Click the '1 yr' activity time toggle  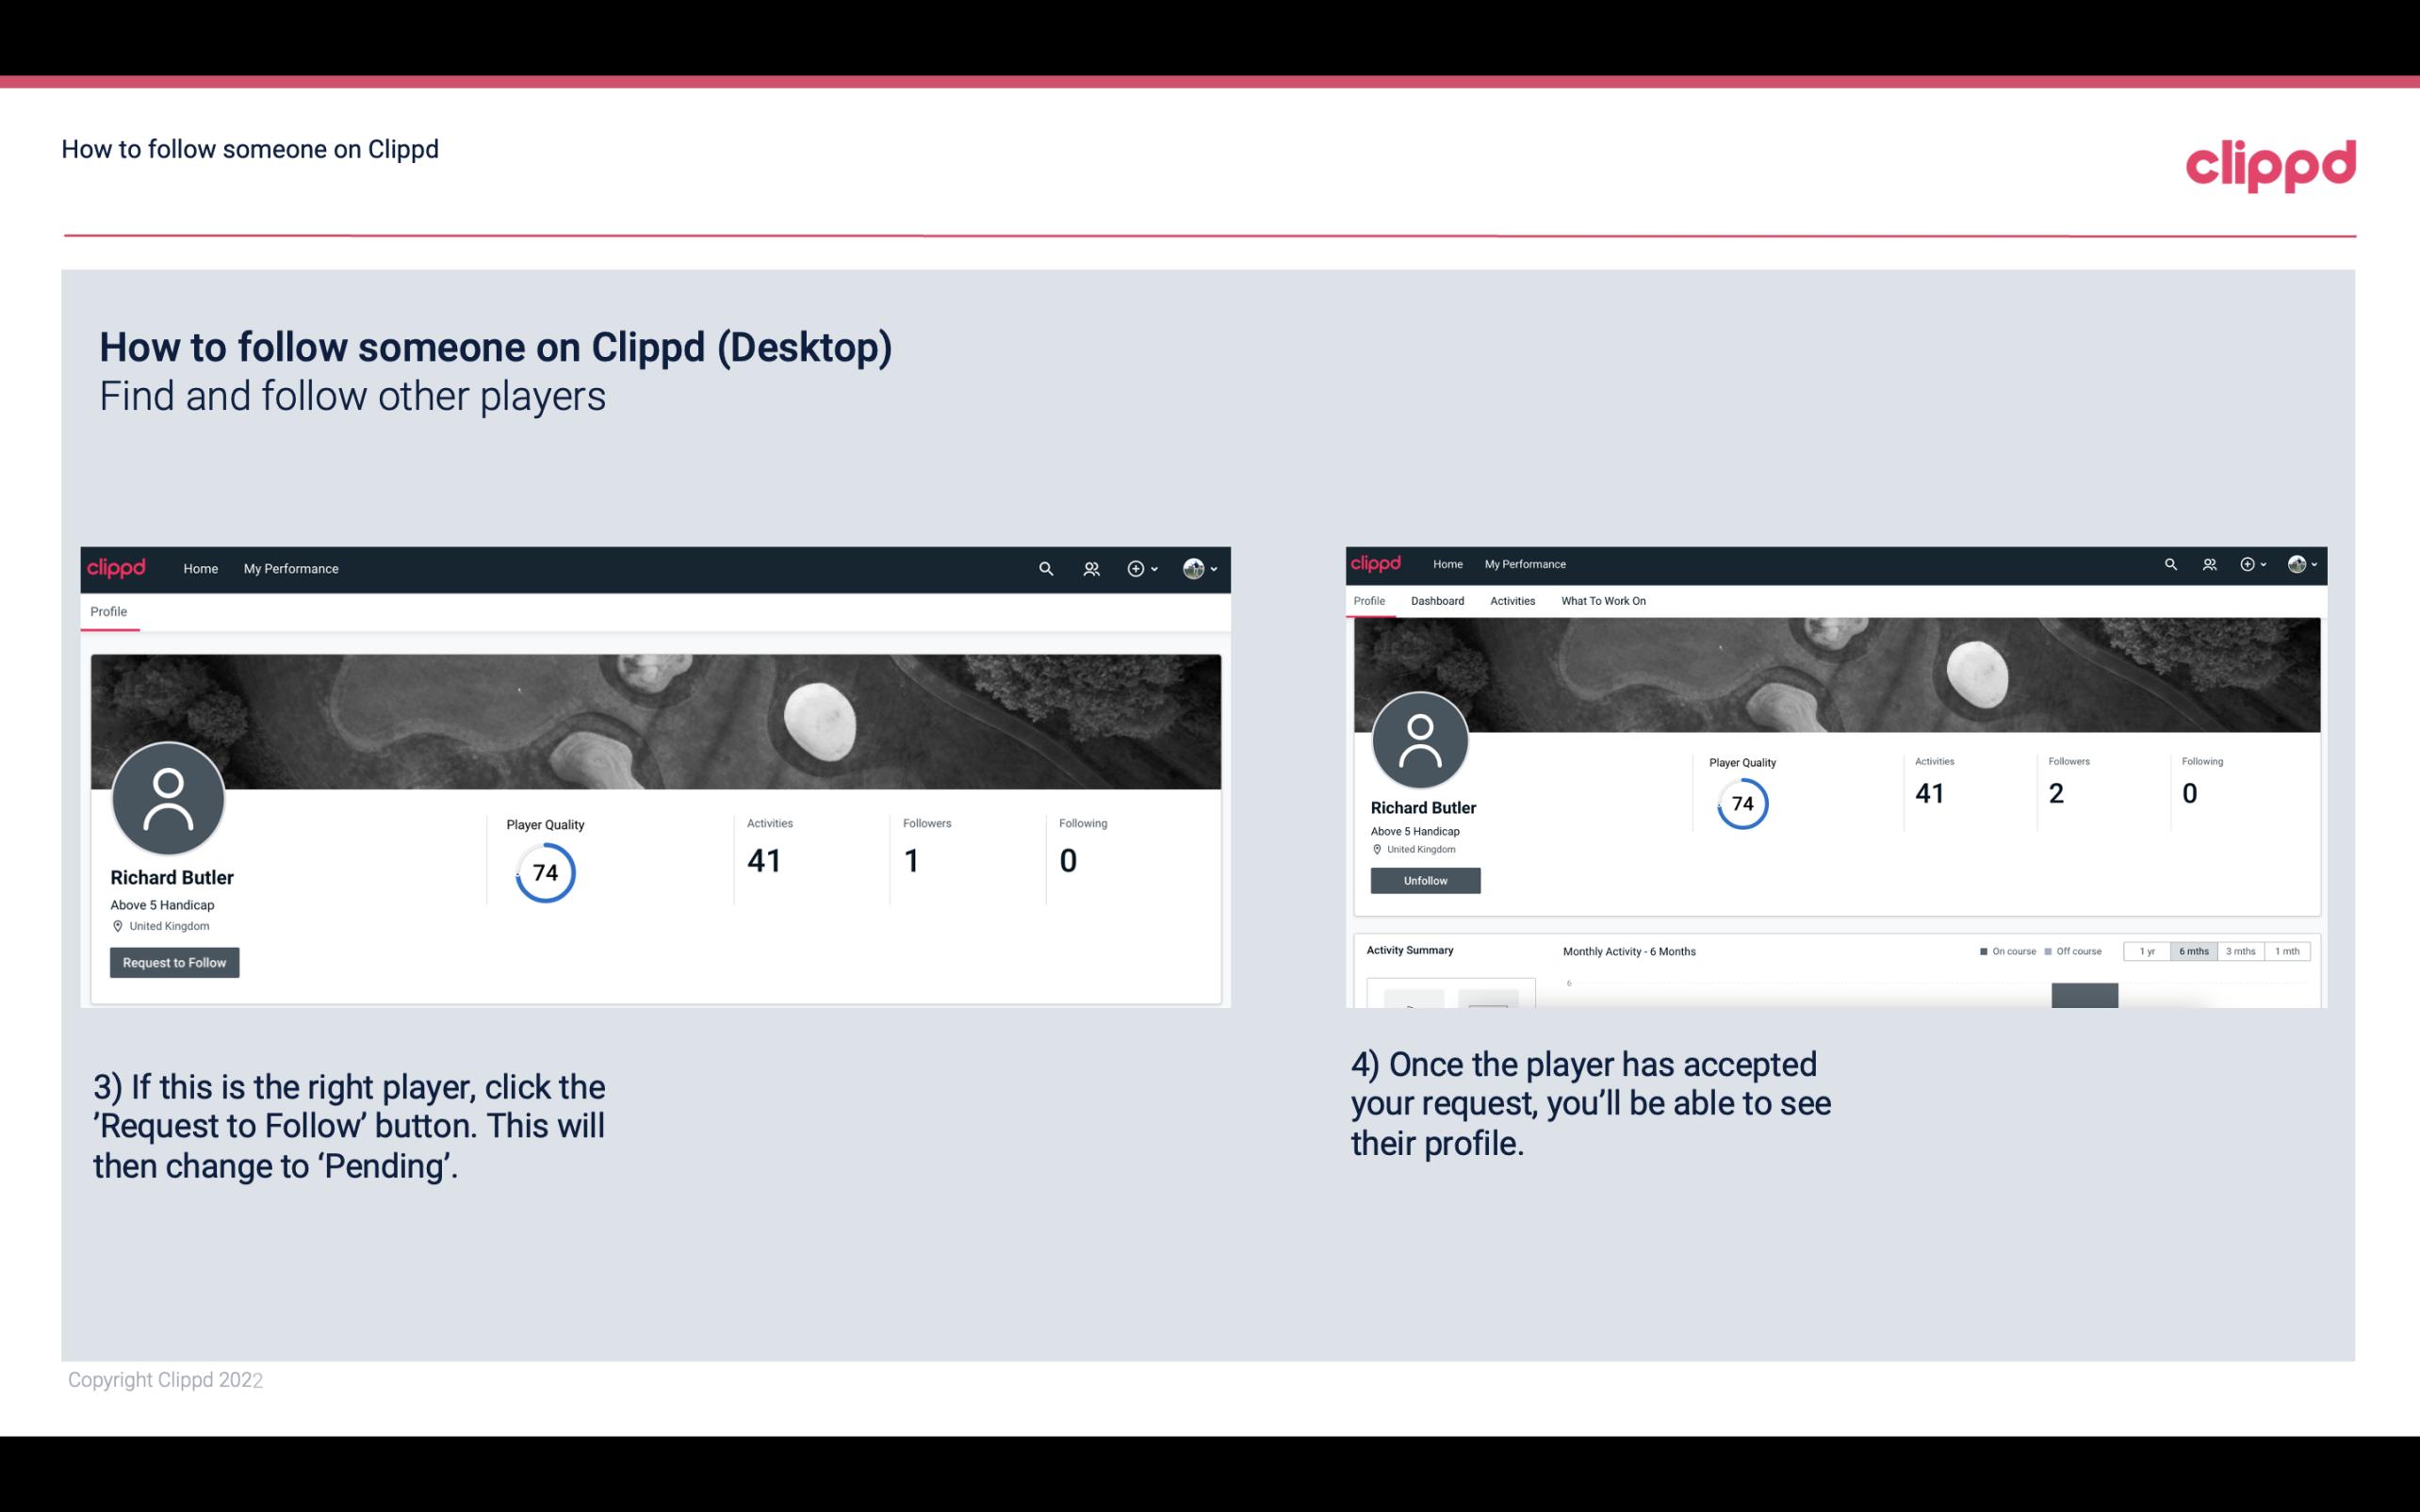coord(2147,950)
